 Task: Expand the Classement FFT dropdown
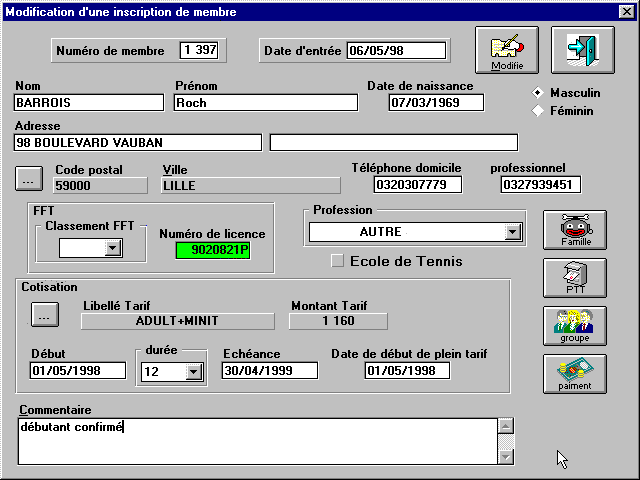(x=113, y=248)
